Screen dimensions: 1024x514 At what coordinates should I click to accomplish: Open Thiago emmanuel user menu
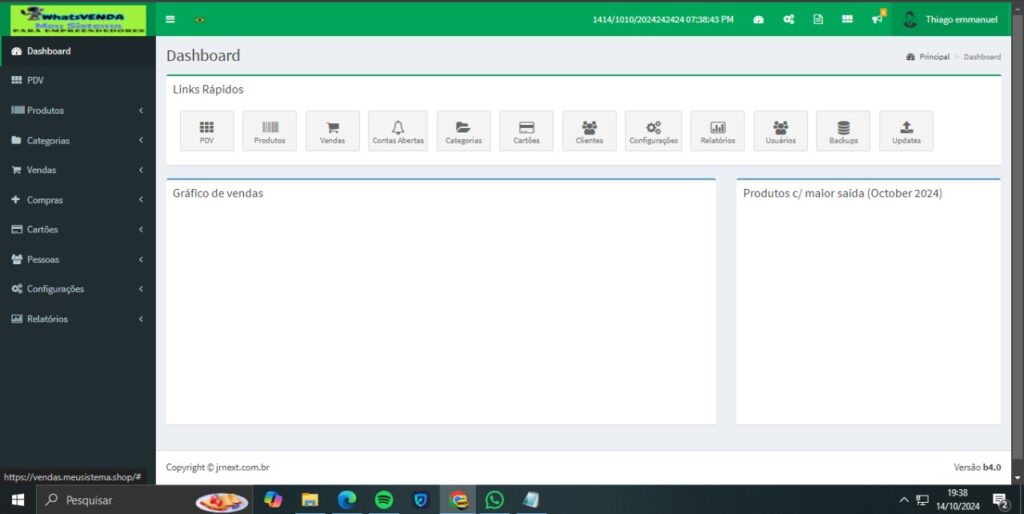pos(950,20)
